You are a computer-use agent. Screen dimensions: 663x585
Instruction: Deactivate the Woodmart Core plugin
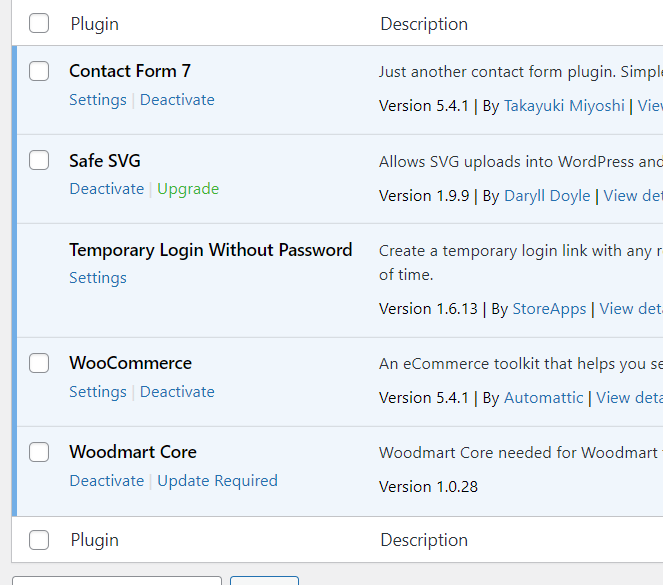coord(107,481)
